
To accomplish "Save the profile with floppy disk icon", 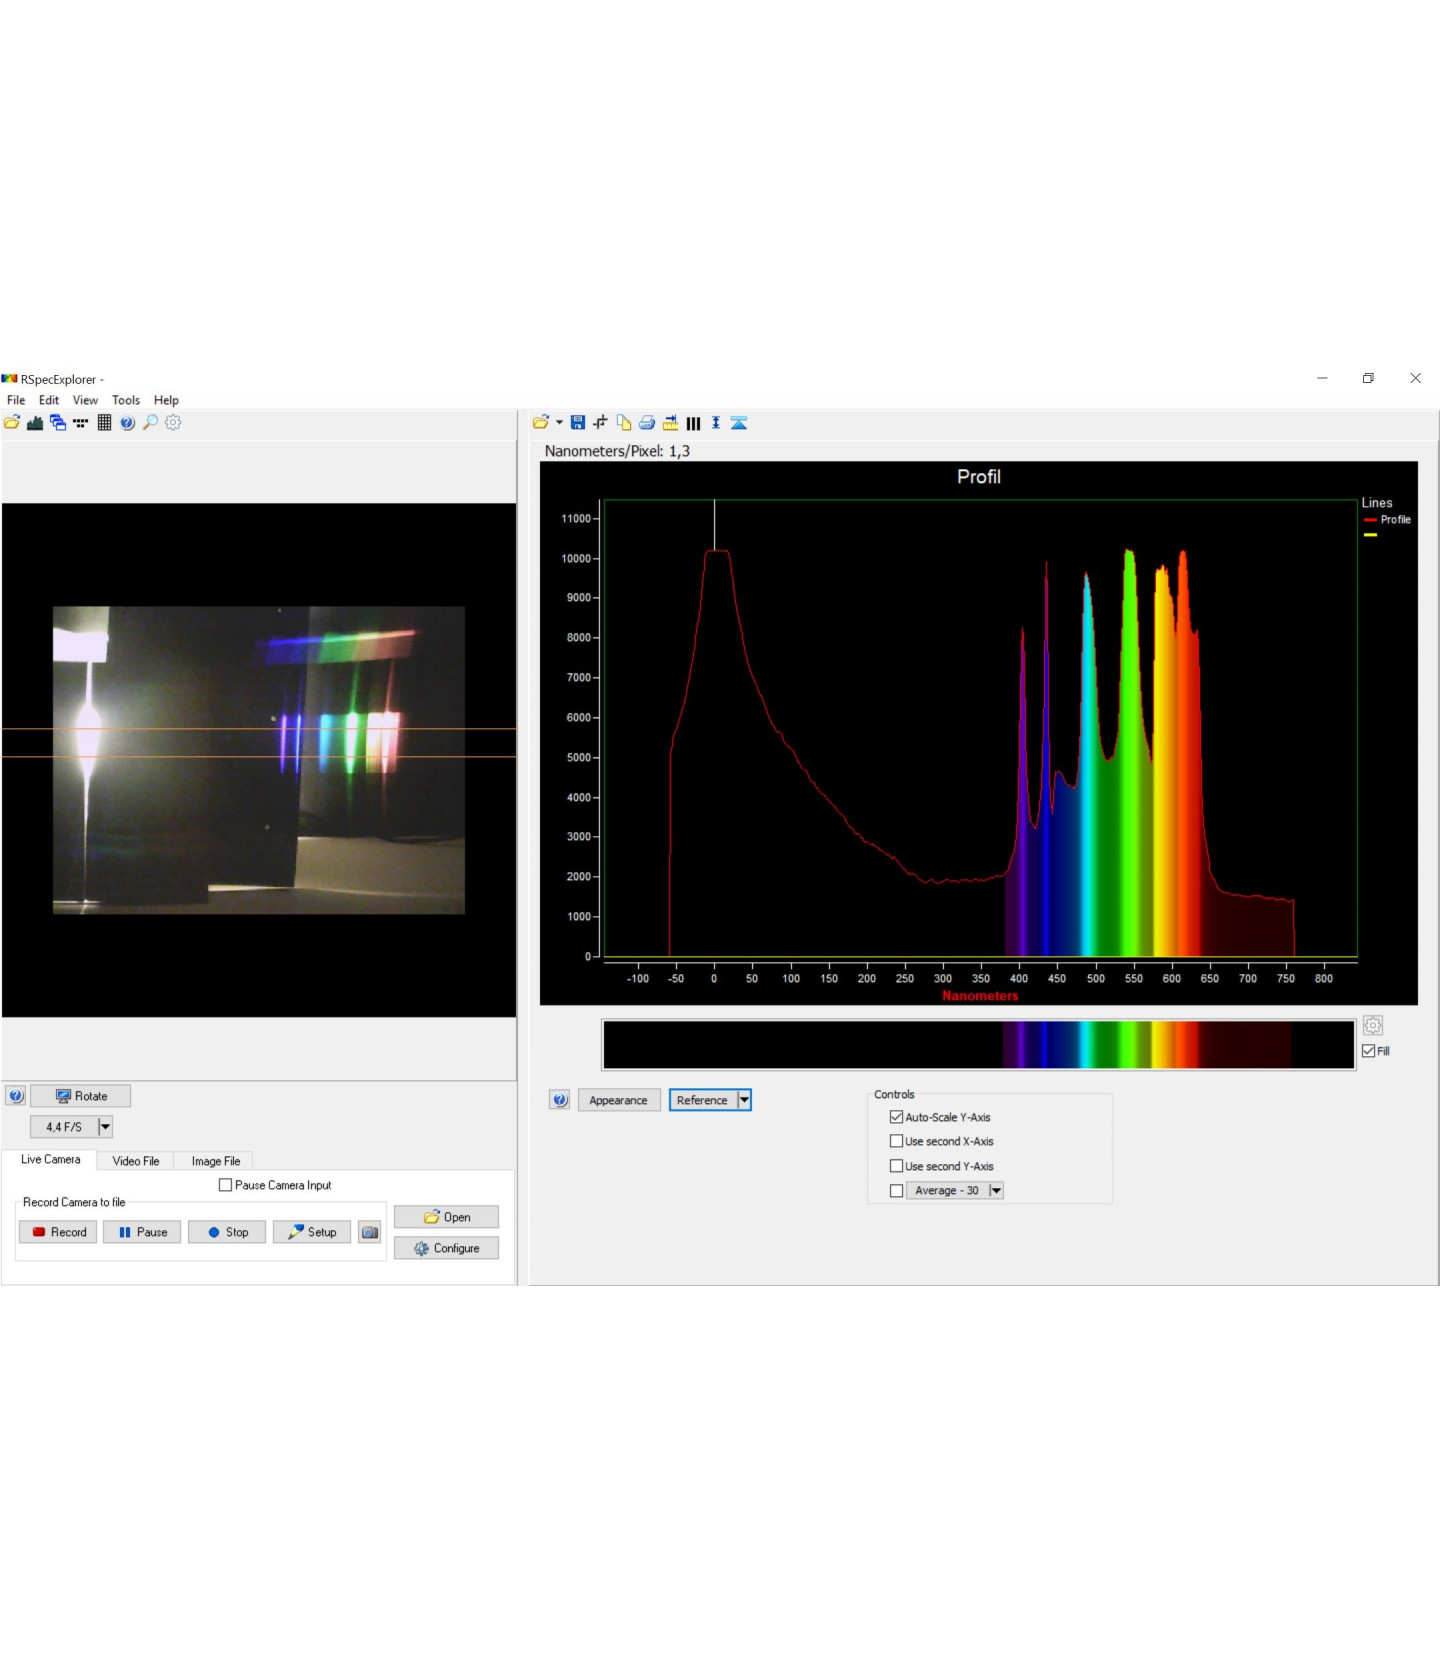I will click(x=578, y=422).
